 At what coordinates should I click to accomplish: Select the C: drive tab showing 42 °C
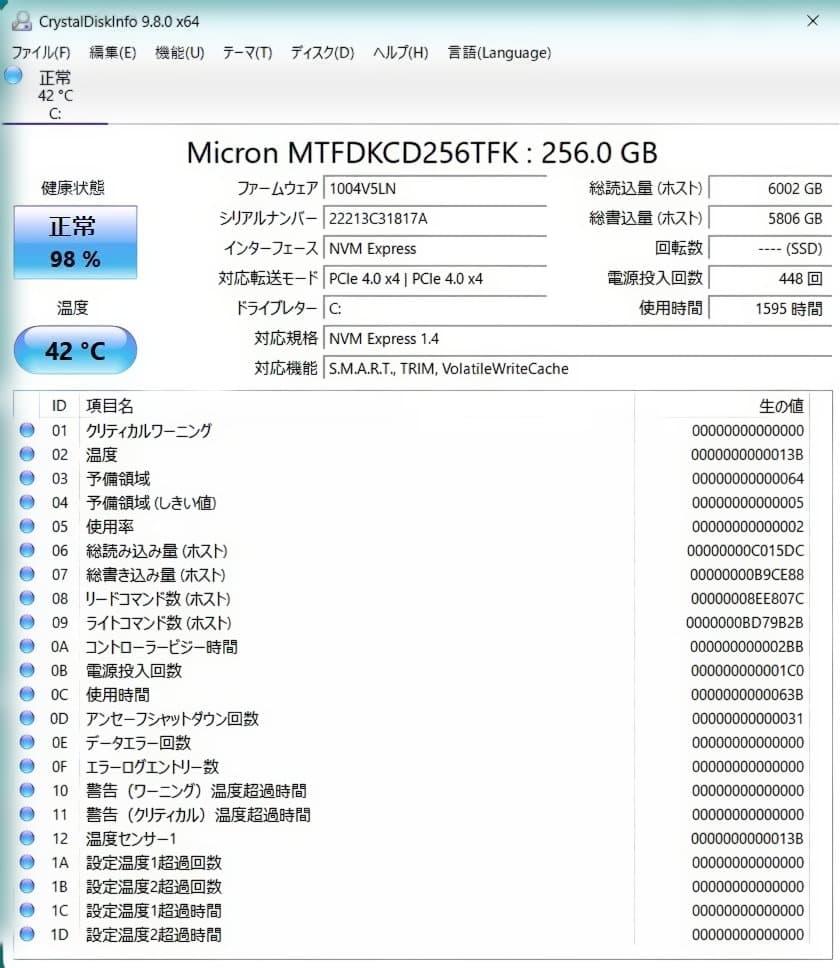pos(55,95)
